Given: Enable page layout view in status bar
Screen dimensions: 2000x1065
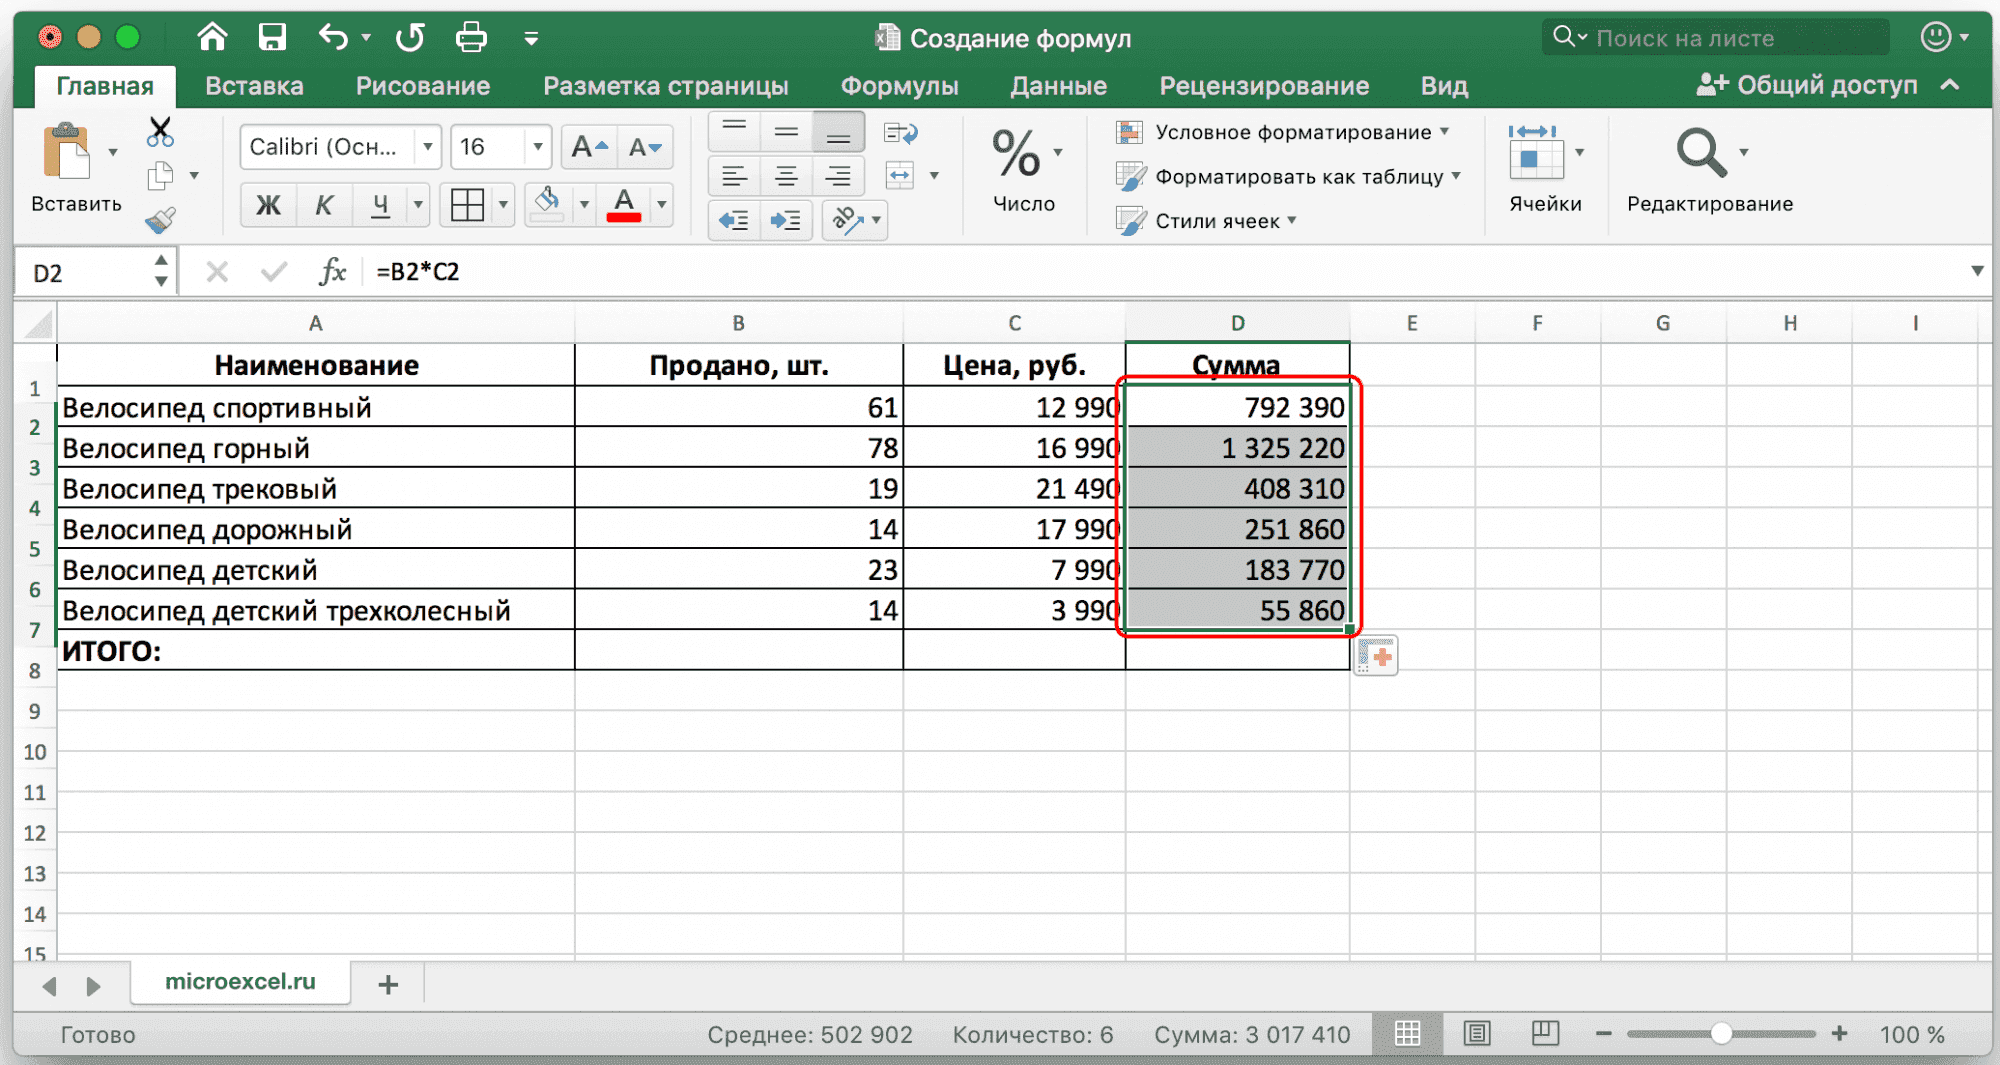Looking at the screenshot, I should tap(1477, 1033).
